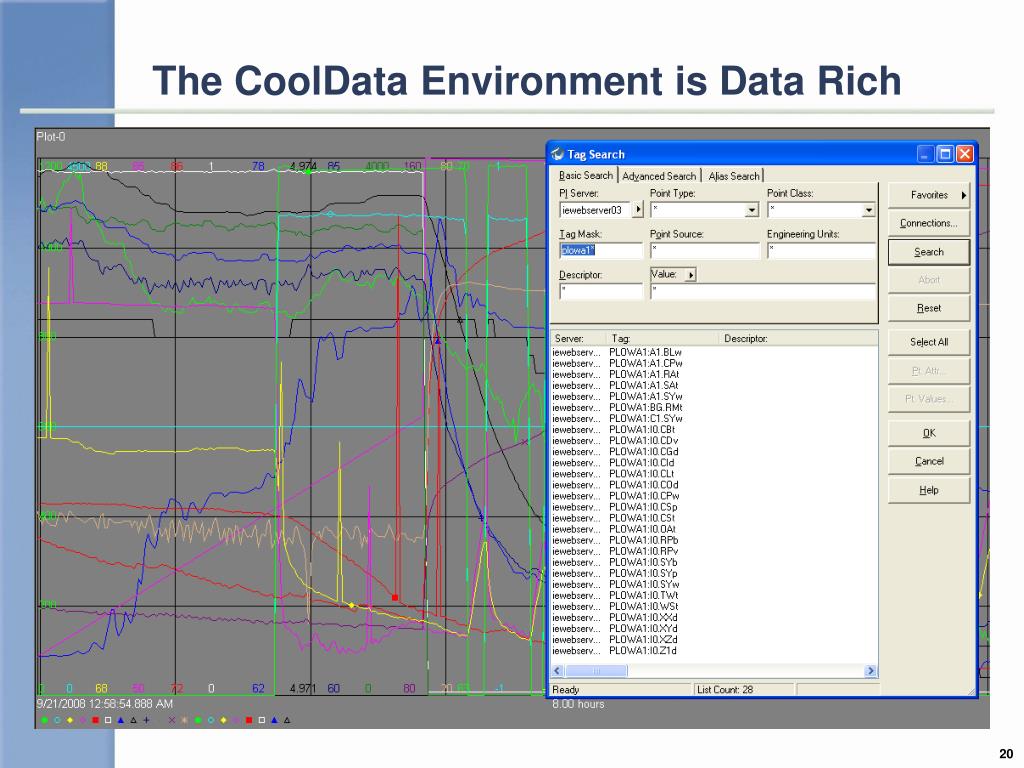Select tag PLOWA1:I0.RPb
Screen dimensions: 1024x768
(643, 541)
